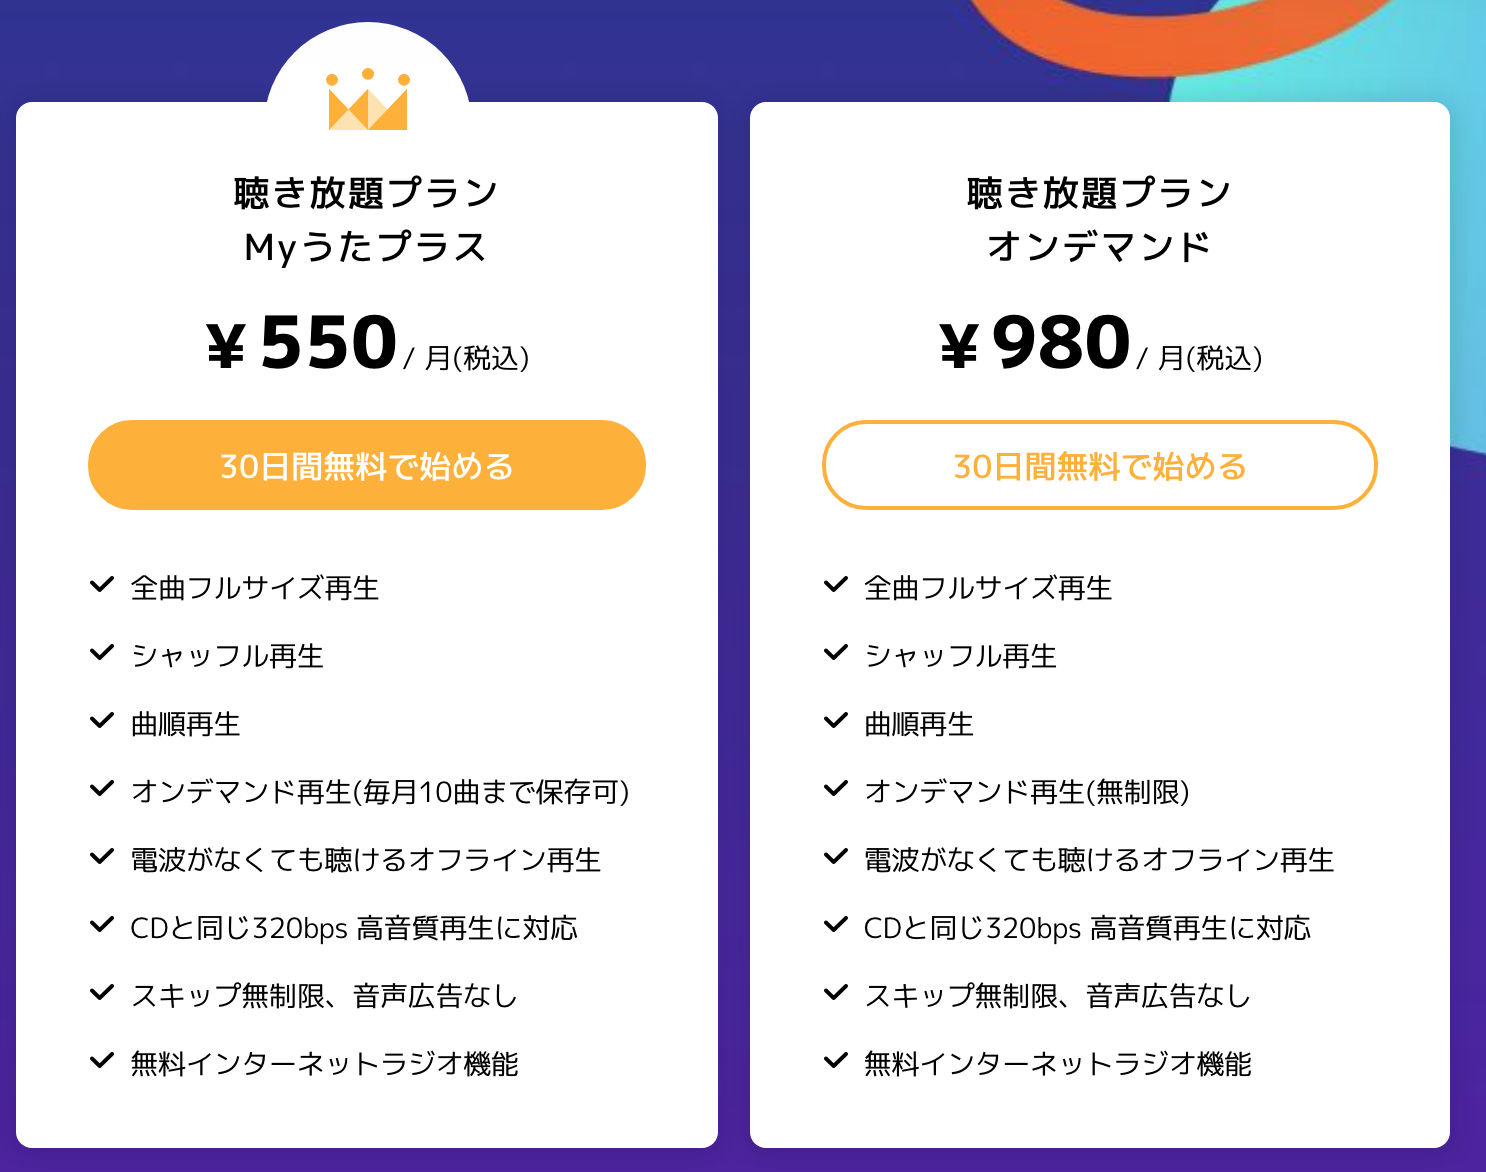The image size is (1486, 1172).
Task: Click the checkmark beside シャッフル再生 on left plan
Action: coord(102,654)
